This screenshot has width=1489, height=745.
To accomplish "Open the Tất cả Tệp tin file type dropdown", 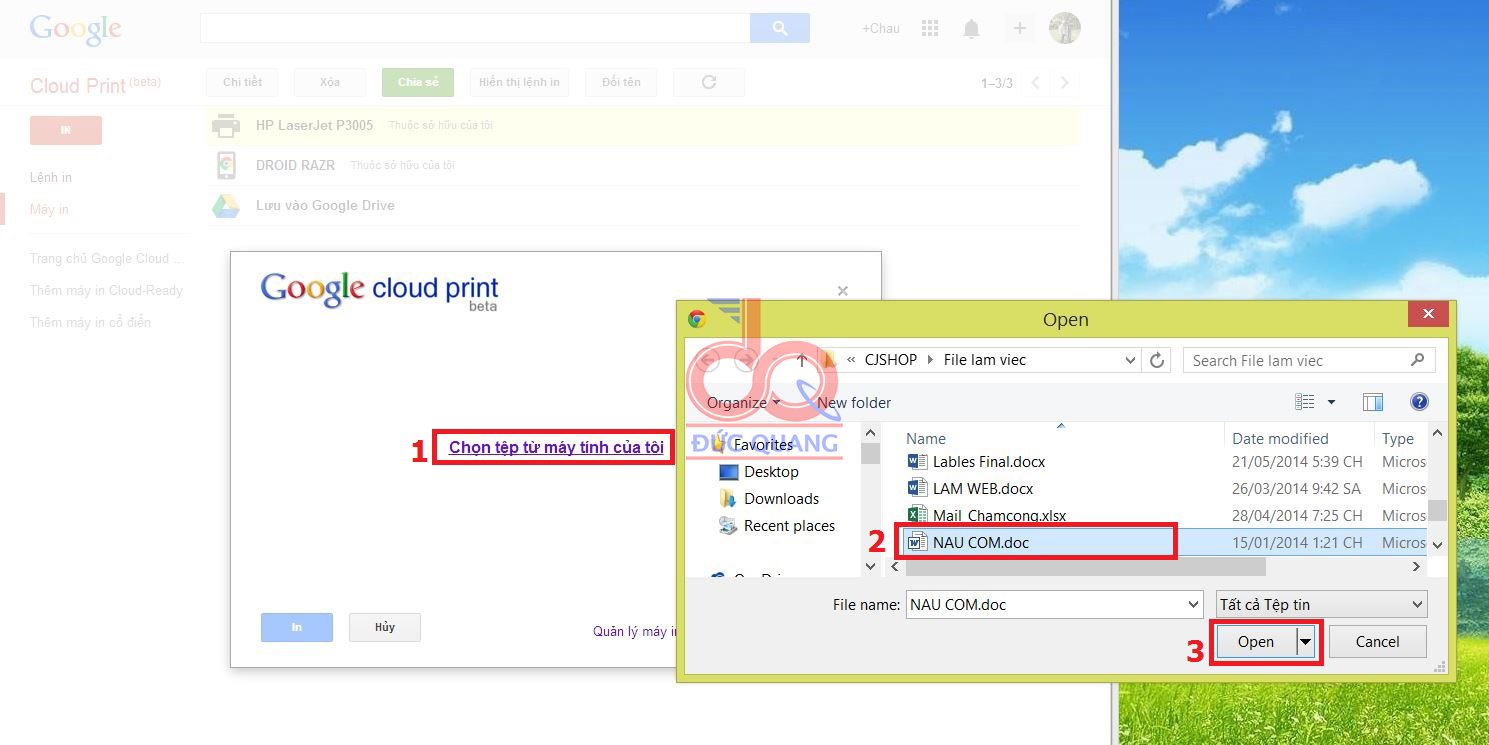I will pos(1321,605).
